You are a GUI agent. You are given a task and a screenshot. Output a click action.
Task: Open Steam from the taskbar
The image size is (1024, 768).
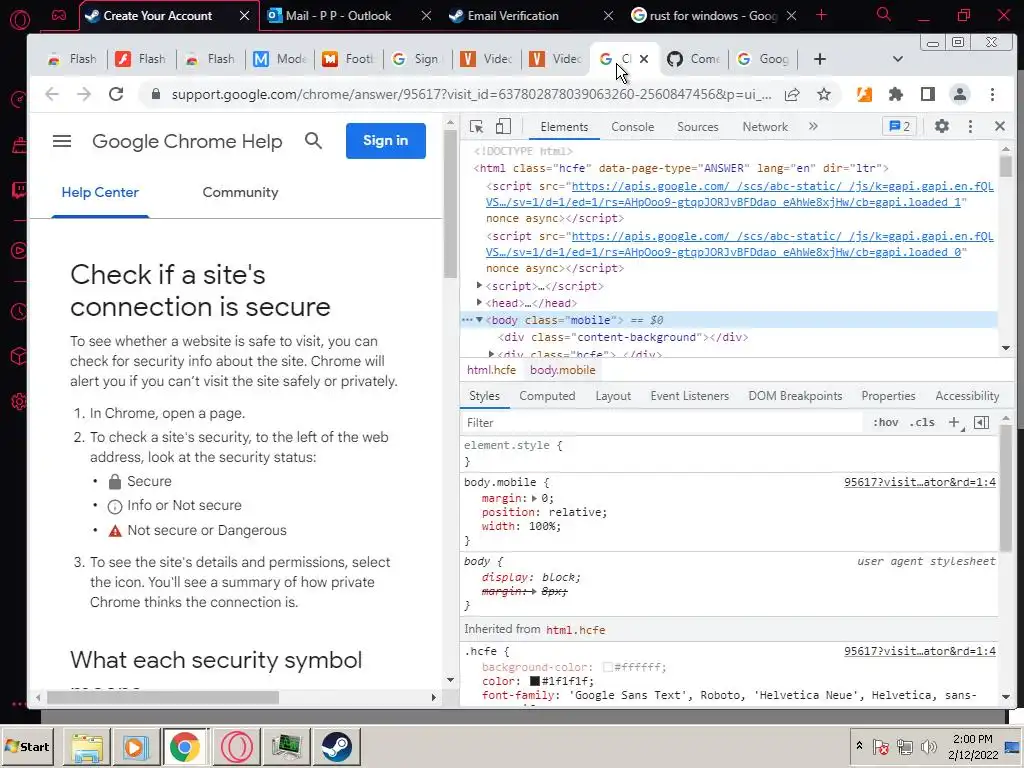[x=337, y=746]
